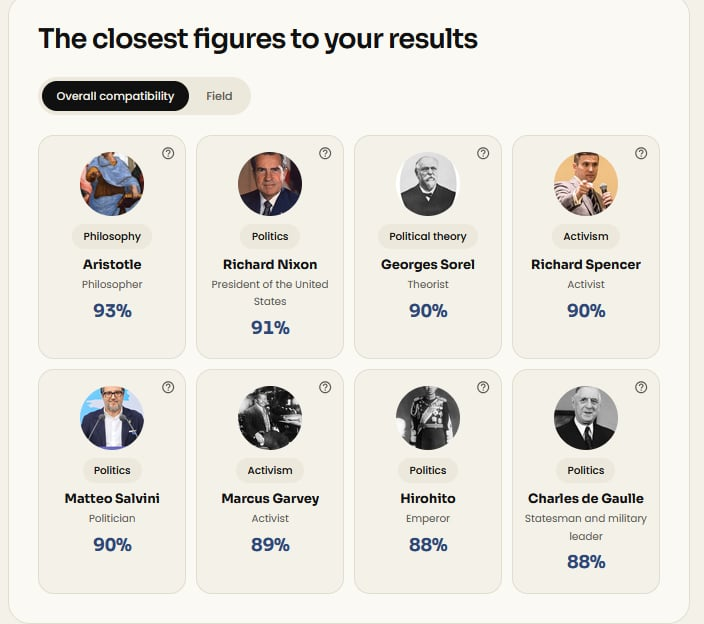Viewport: 704px width, 624px height.
Task: Open Hirohito's portrait image
Action: point(428,417)
